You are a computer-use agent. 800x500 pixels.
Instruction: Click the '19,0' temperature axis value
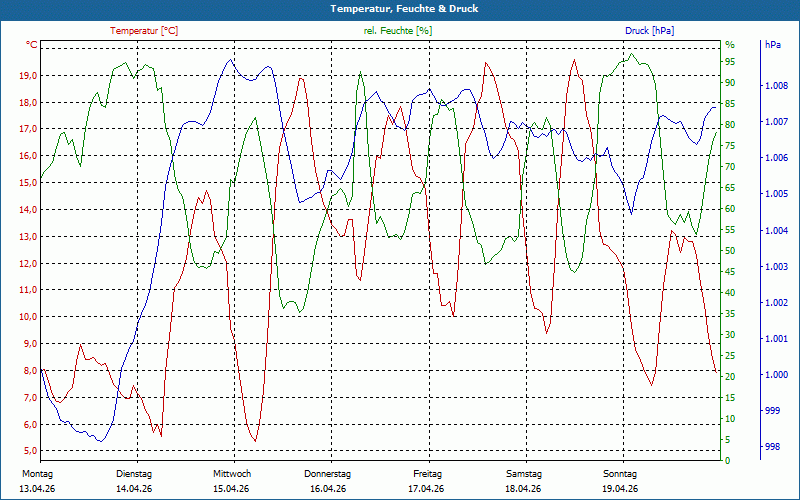click(x=28, y=76)
